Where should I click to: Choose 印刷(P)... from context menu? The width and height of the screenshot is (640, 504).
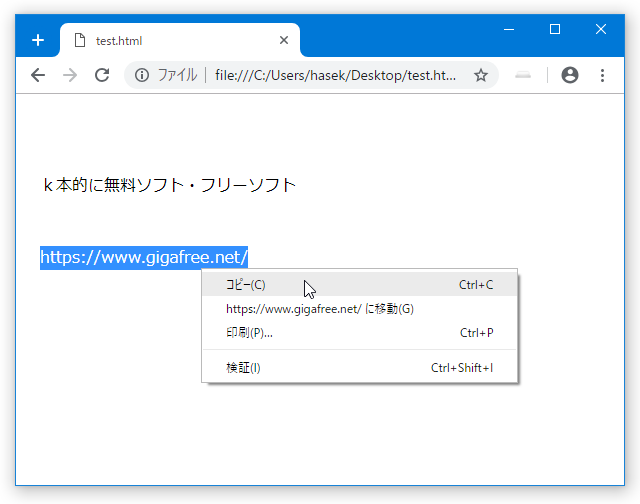(x=360, y=333)
